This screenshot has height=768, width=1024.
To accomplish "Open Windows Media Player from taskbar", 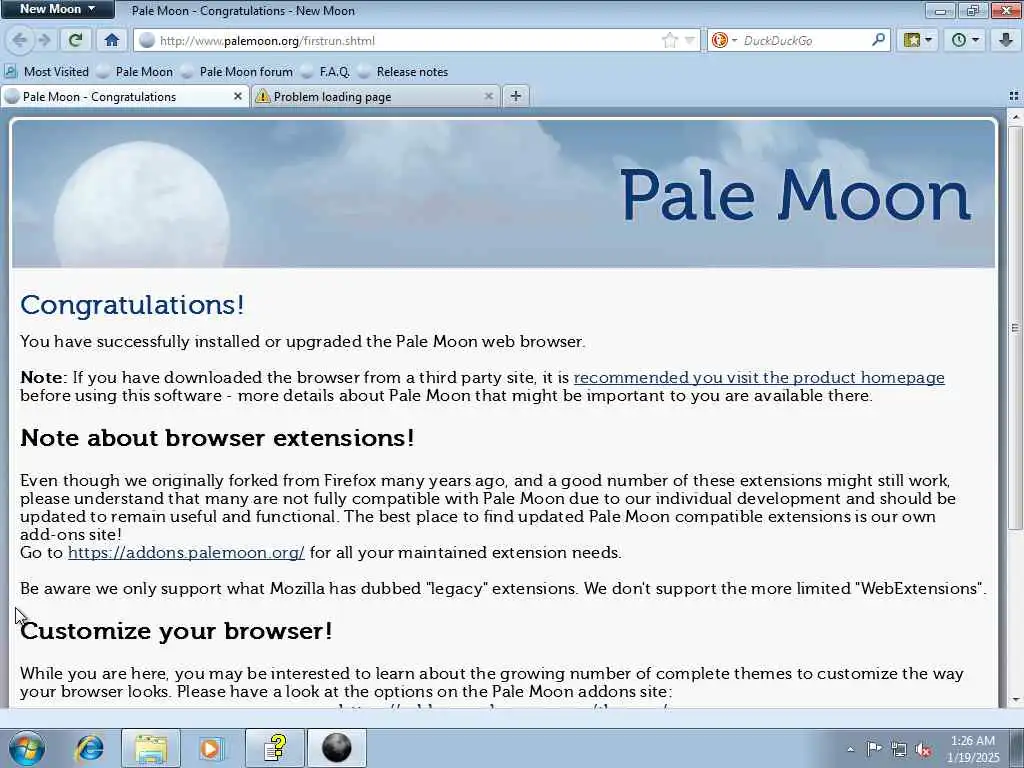I will (x=212, y=748).
